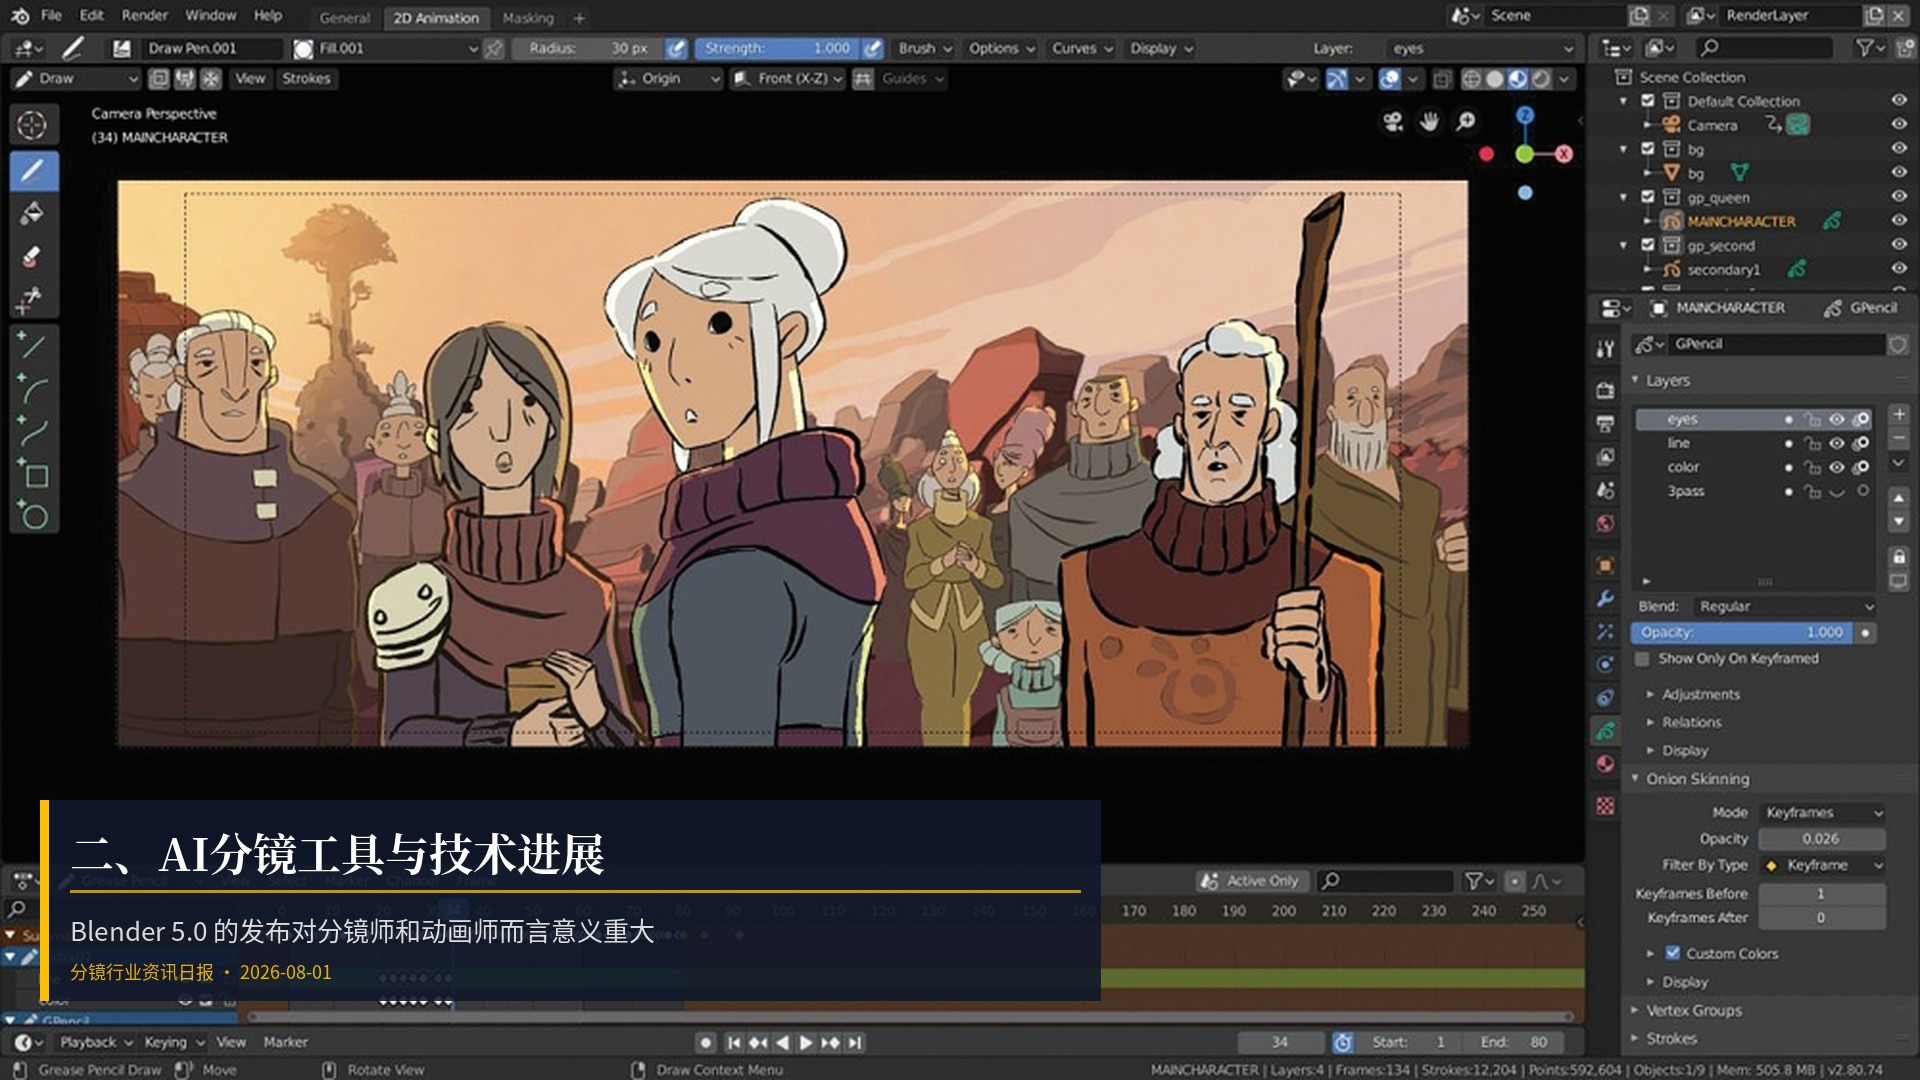Open the Onion Skinning Mode dropdown
The width and height of the screenshot is (1920, 1080).
(1822, 813)
